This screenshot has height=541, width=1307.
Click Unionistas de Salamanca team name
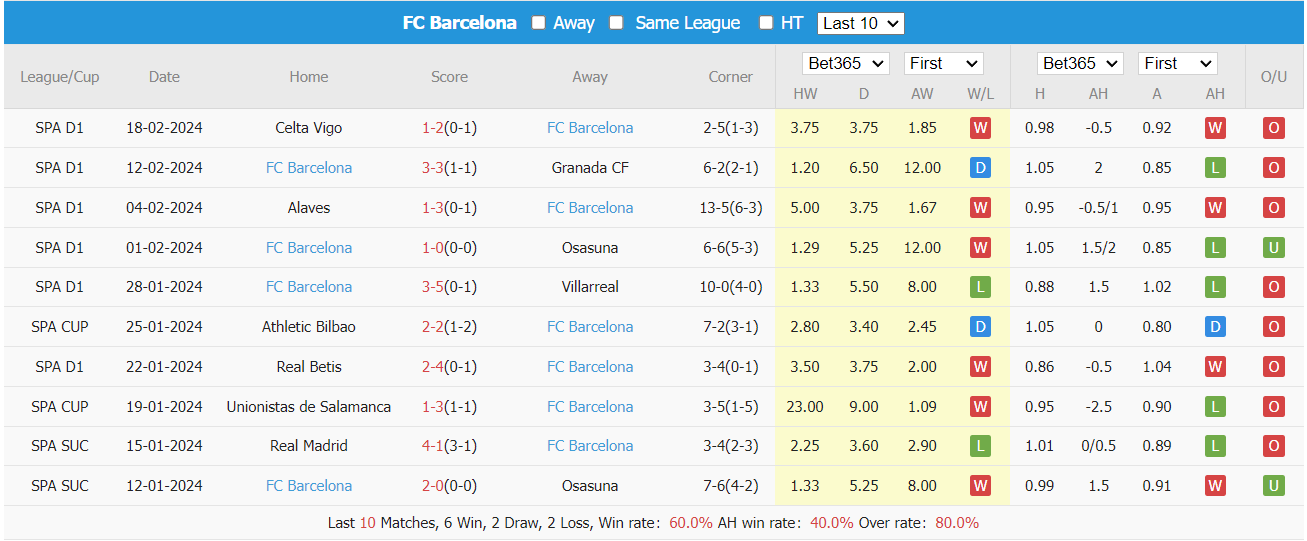[x=309, y=407]
